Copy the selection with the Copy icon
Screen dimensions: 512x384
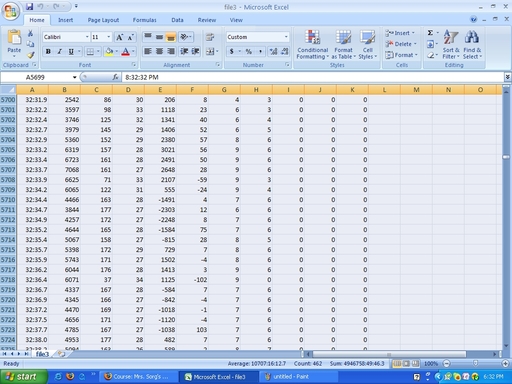[30, 44]
